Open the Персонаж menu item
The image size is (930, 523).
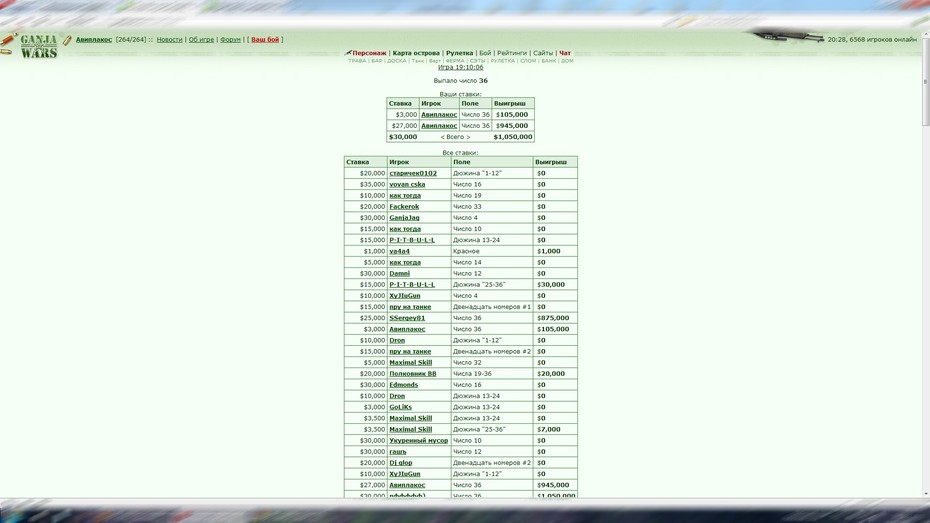369,53
